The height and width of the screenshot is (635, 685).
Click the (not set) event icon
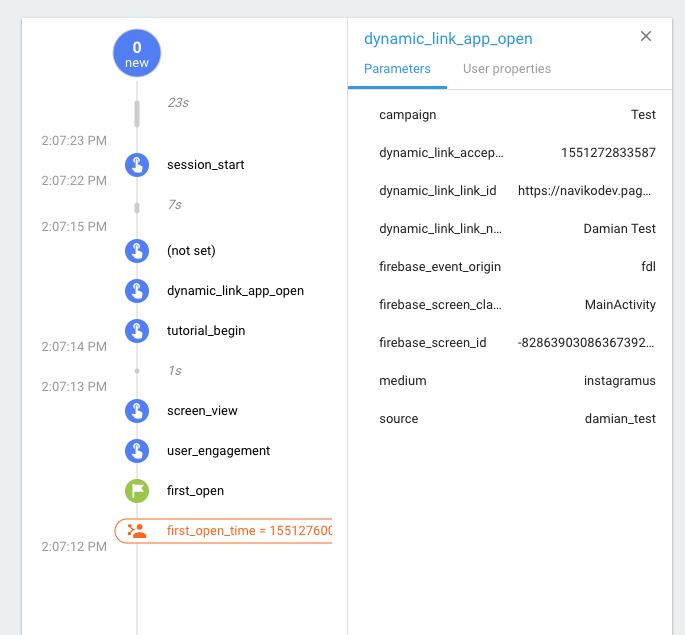click(137, 251)
